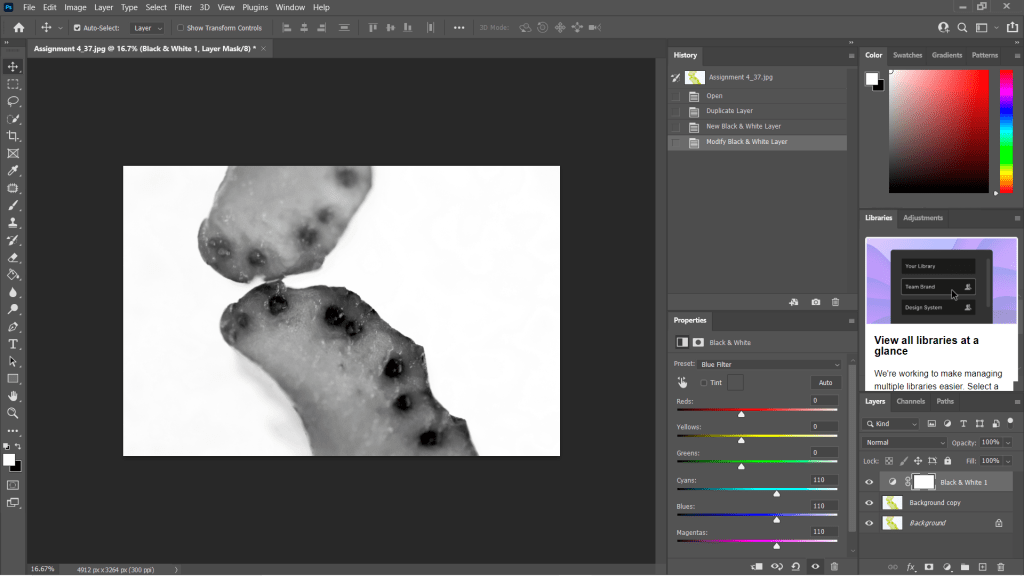Select the Type tool
The image size is (1024, 576).
(x=13, y=344)
